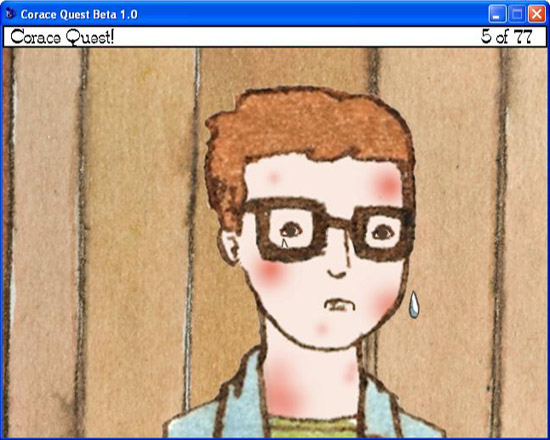Click the red blush spot under the left lens

[268, 272]
